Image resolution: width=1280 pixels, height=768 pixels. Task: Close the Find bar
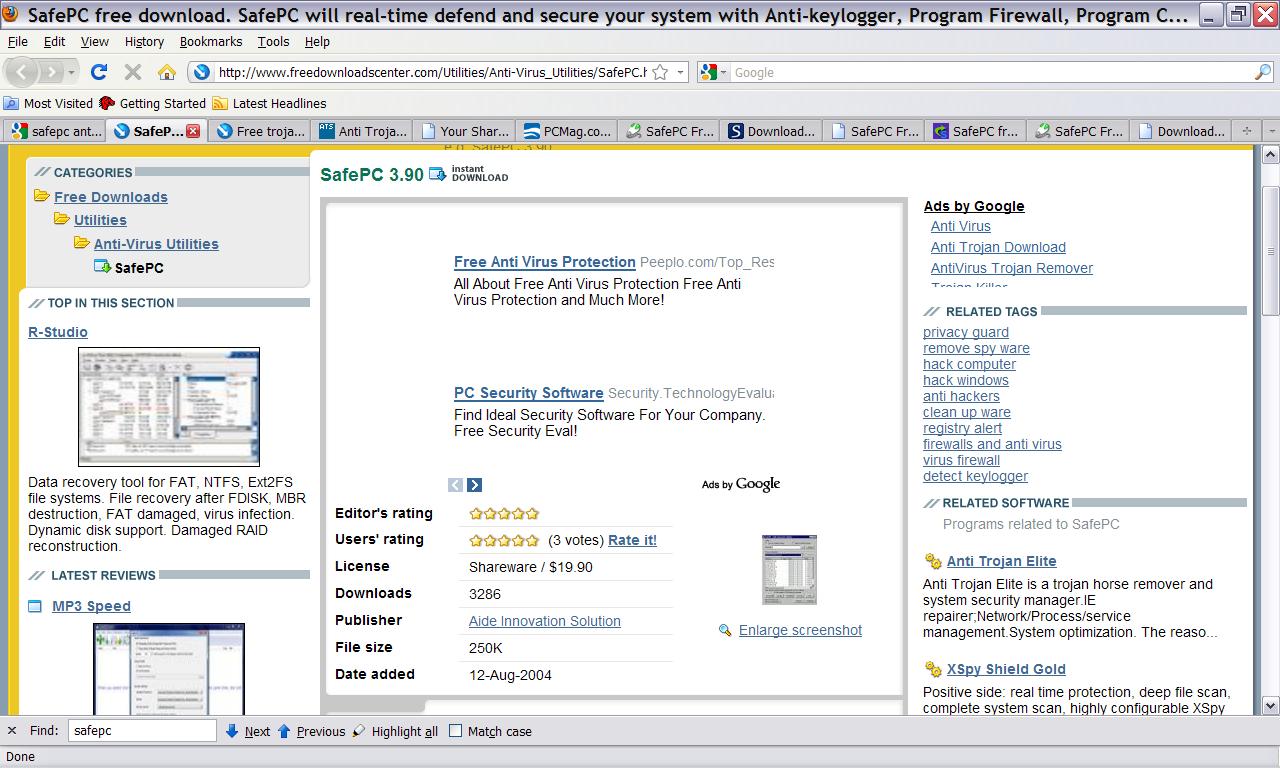pos(12,731)
